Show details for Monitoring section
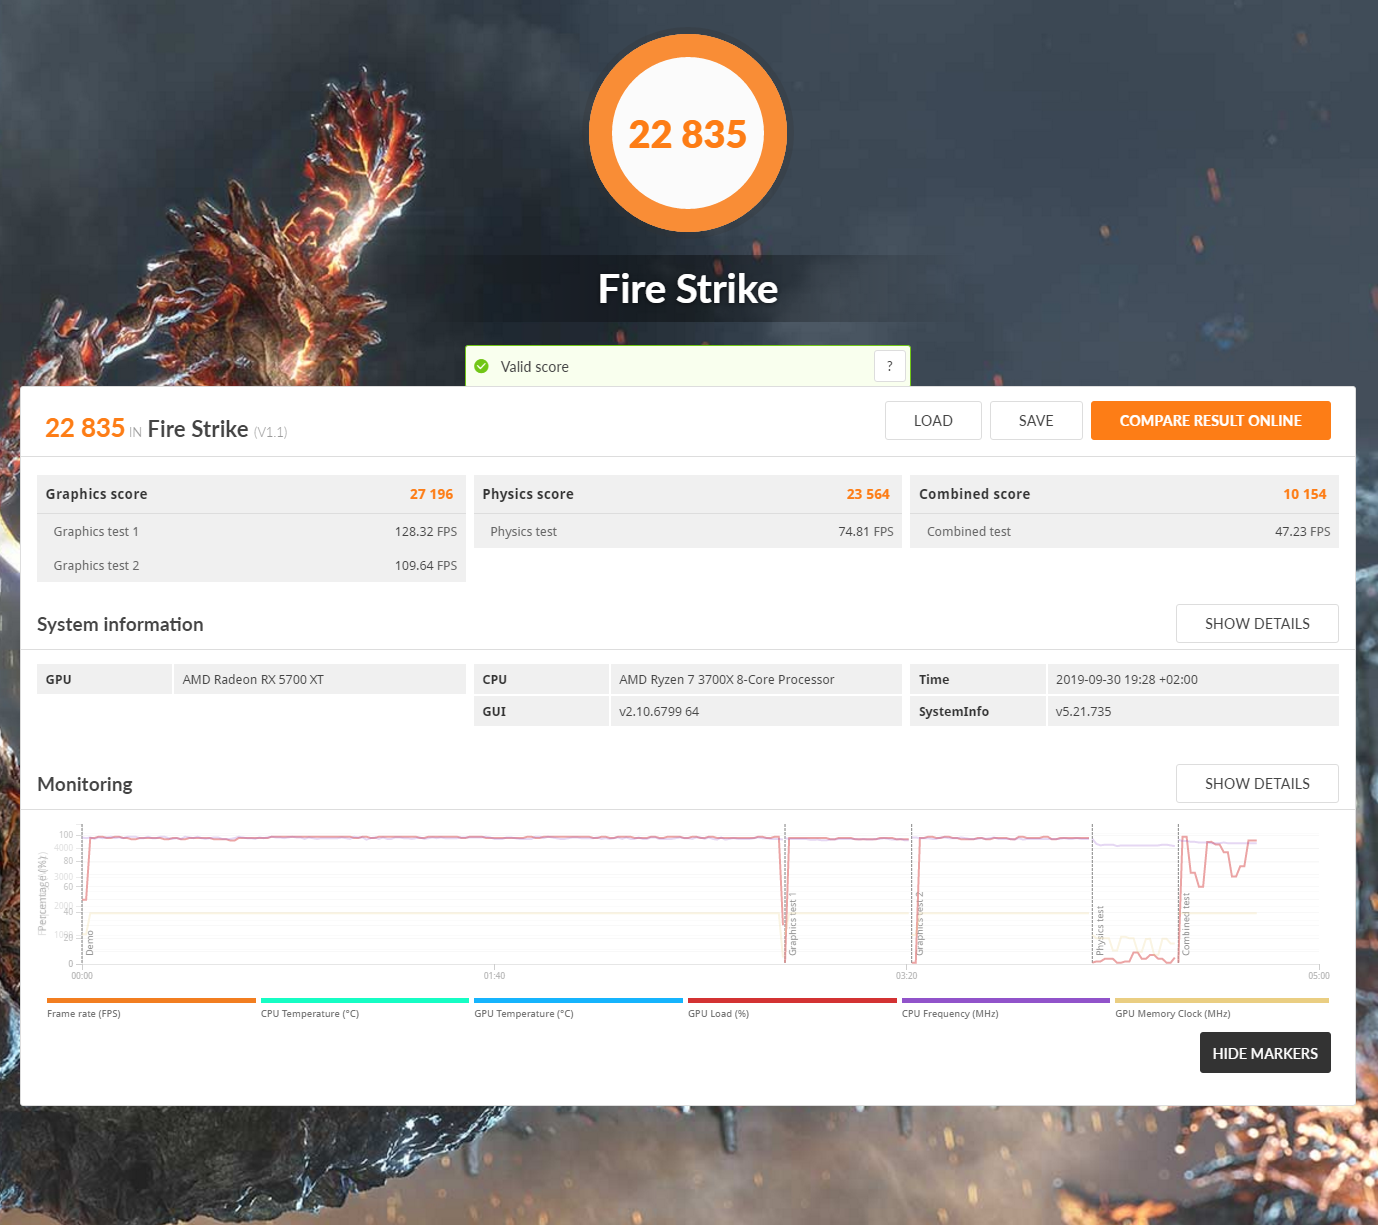The image size is (1378, 1225). pyautogui.click(x=1257, y=783)
